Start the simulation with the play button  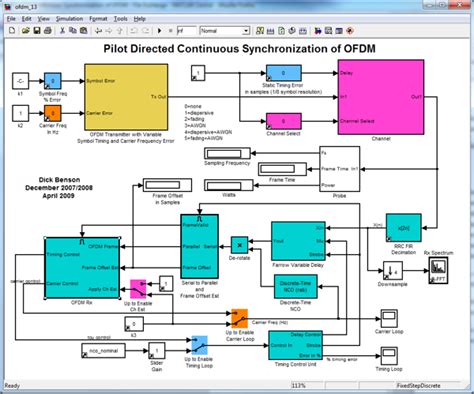click(159, 31)
